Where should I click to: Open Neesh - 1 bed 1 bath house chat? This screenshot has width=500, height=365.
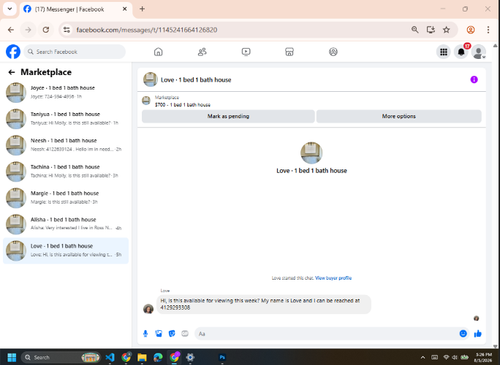coord(66,145)
